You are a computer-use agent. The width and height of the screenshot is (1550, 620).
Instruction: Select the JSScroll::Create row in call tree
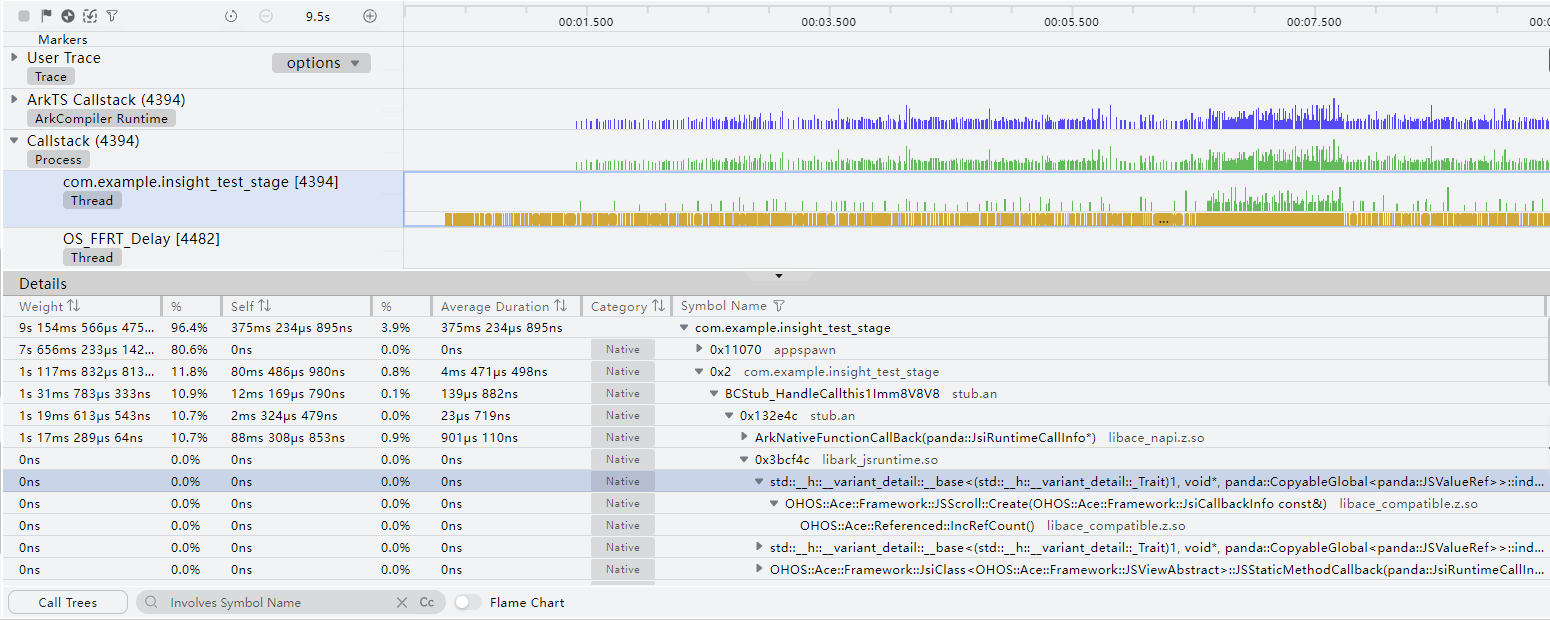[x=1055, y=504]
